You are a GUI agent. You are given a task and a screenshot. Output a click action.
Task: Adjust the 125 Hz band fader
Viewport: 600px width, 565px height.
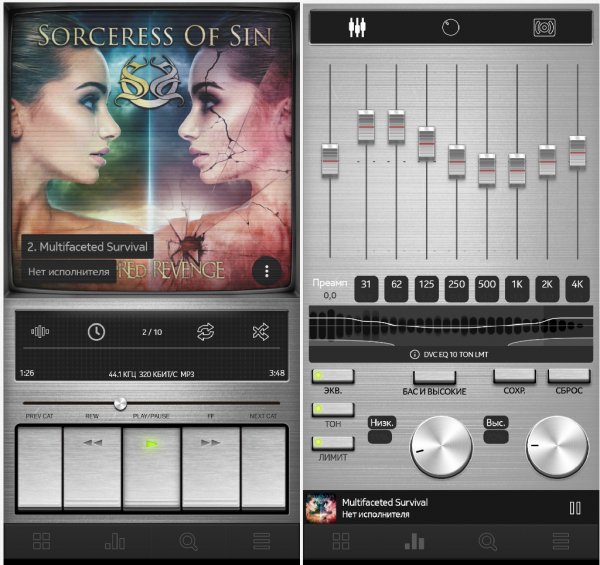click(427, 142)
